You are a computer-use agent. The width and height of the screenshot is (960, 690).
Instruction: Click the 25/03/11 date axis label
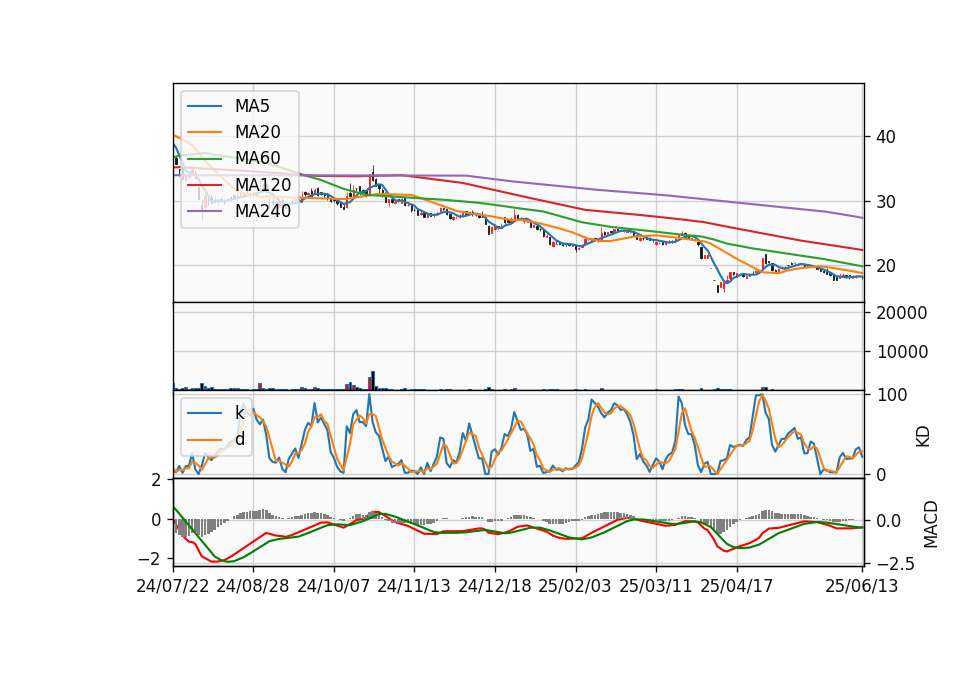click(x=656, y=586)
